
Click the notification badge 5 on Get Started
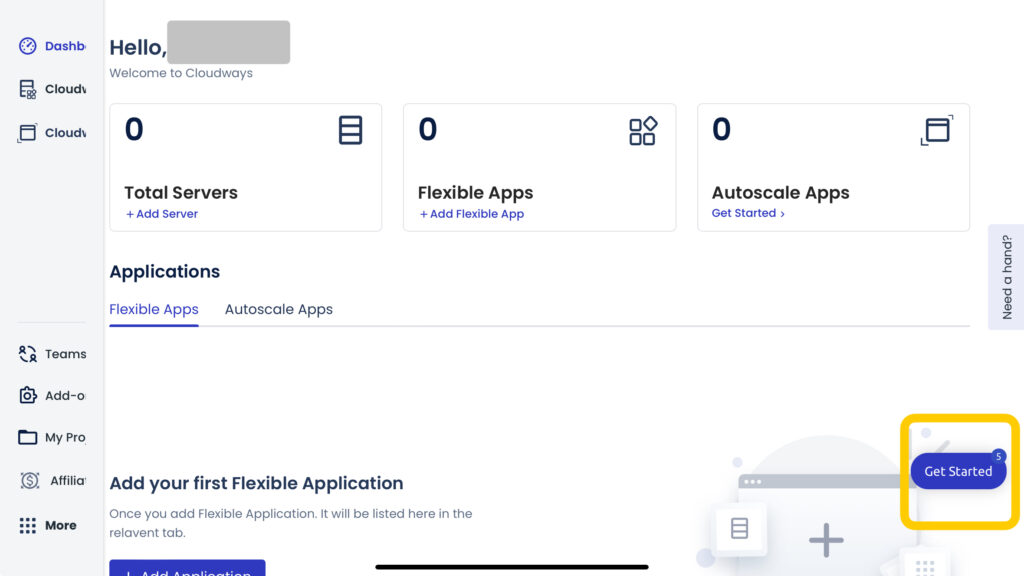[998, 456]
